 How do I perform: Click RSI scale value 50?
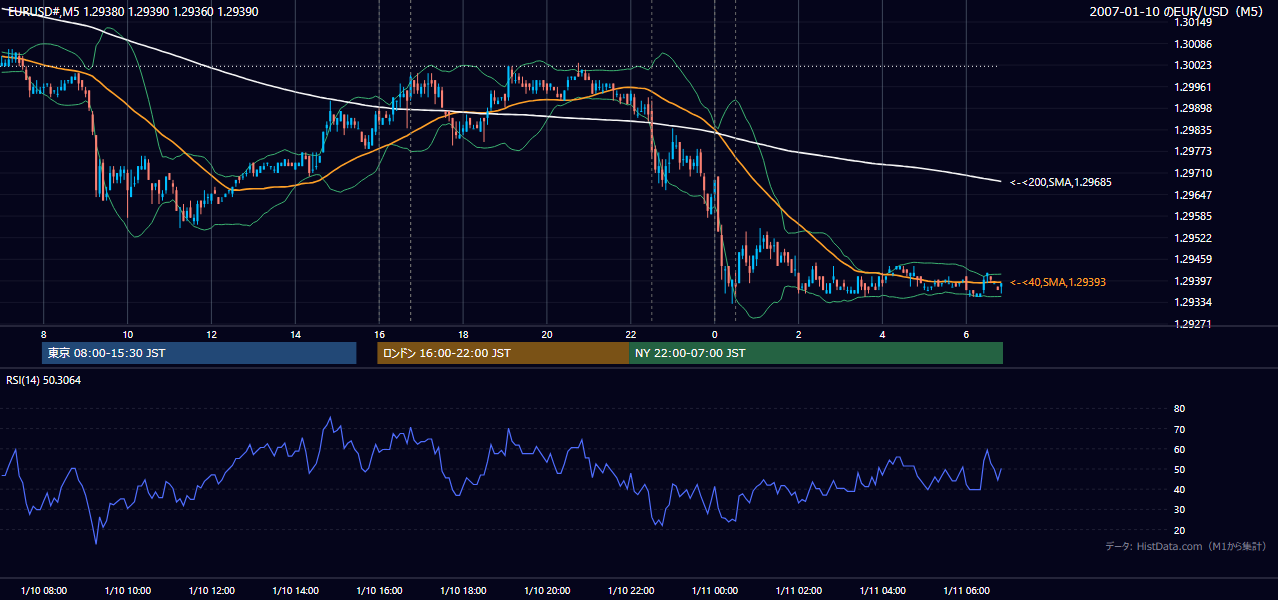click(1180, 469)
